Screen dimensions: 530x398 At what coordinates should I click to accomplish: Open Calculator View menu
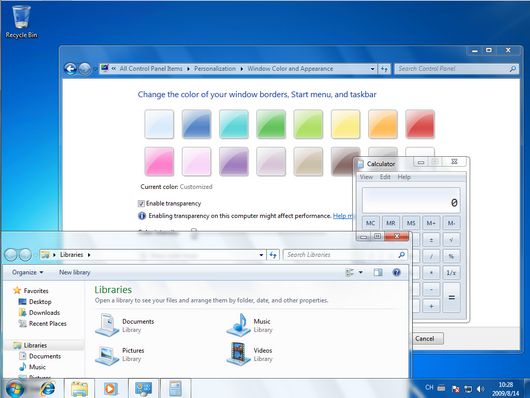click(366, 177)
